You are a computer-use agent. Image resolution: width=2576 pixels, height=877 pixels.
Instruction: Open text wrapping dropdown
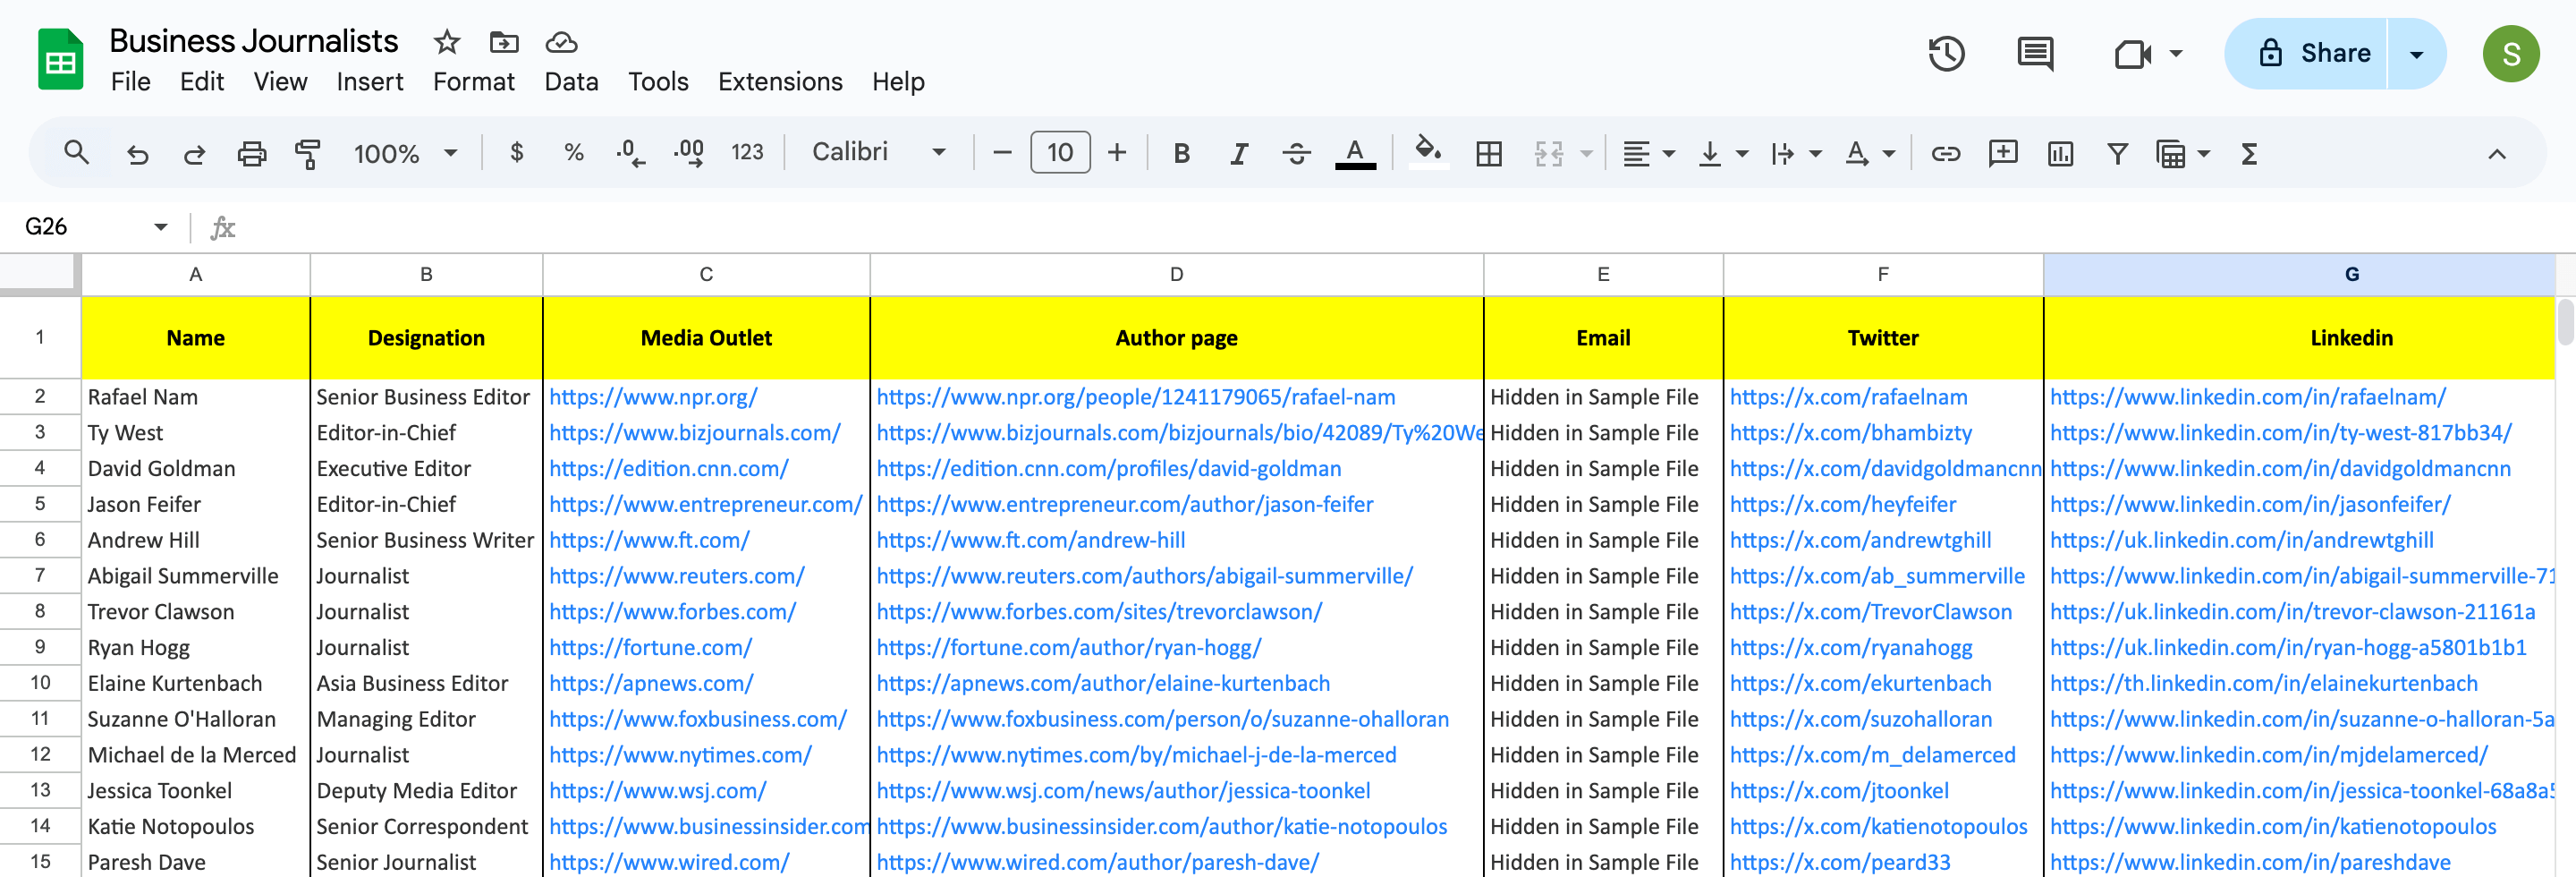1796,153
